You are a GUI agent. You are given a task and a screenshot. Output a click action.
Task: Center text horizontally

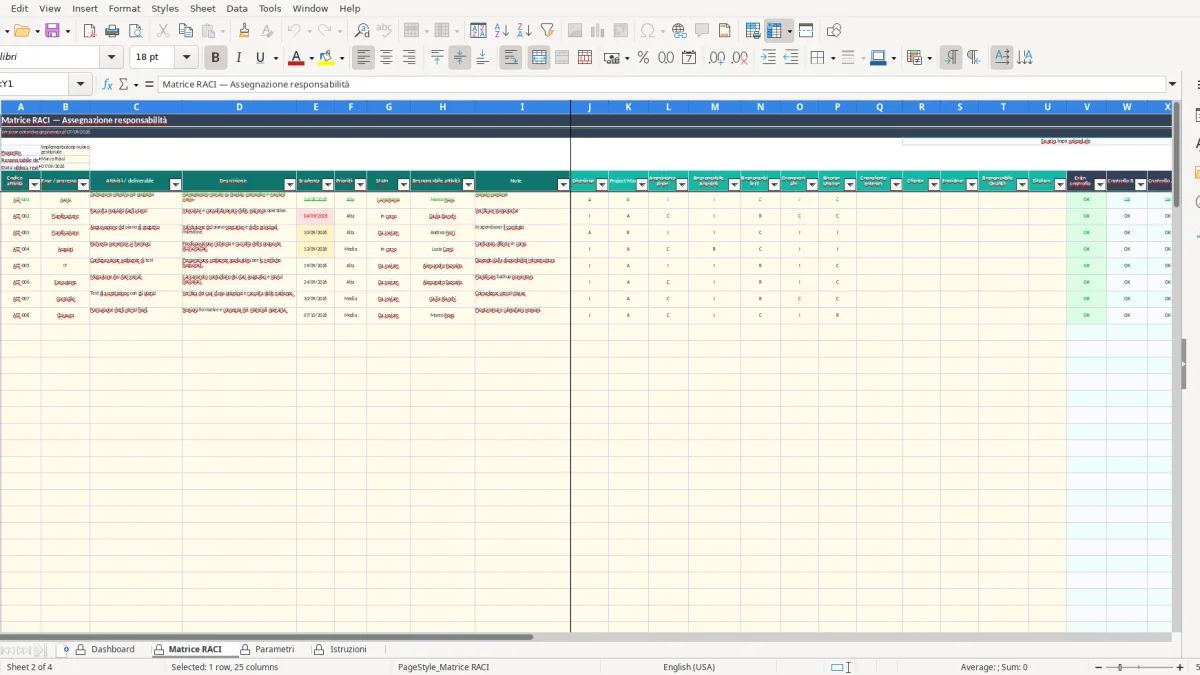coord(386,58)
